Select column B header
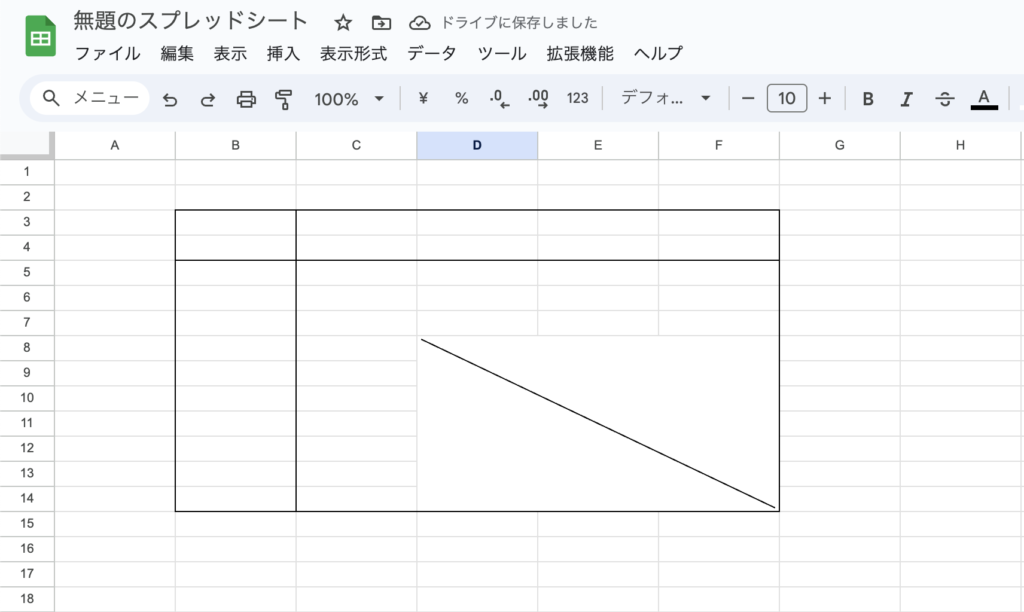The image size is (1024, 612). [x=236, y=145]
